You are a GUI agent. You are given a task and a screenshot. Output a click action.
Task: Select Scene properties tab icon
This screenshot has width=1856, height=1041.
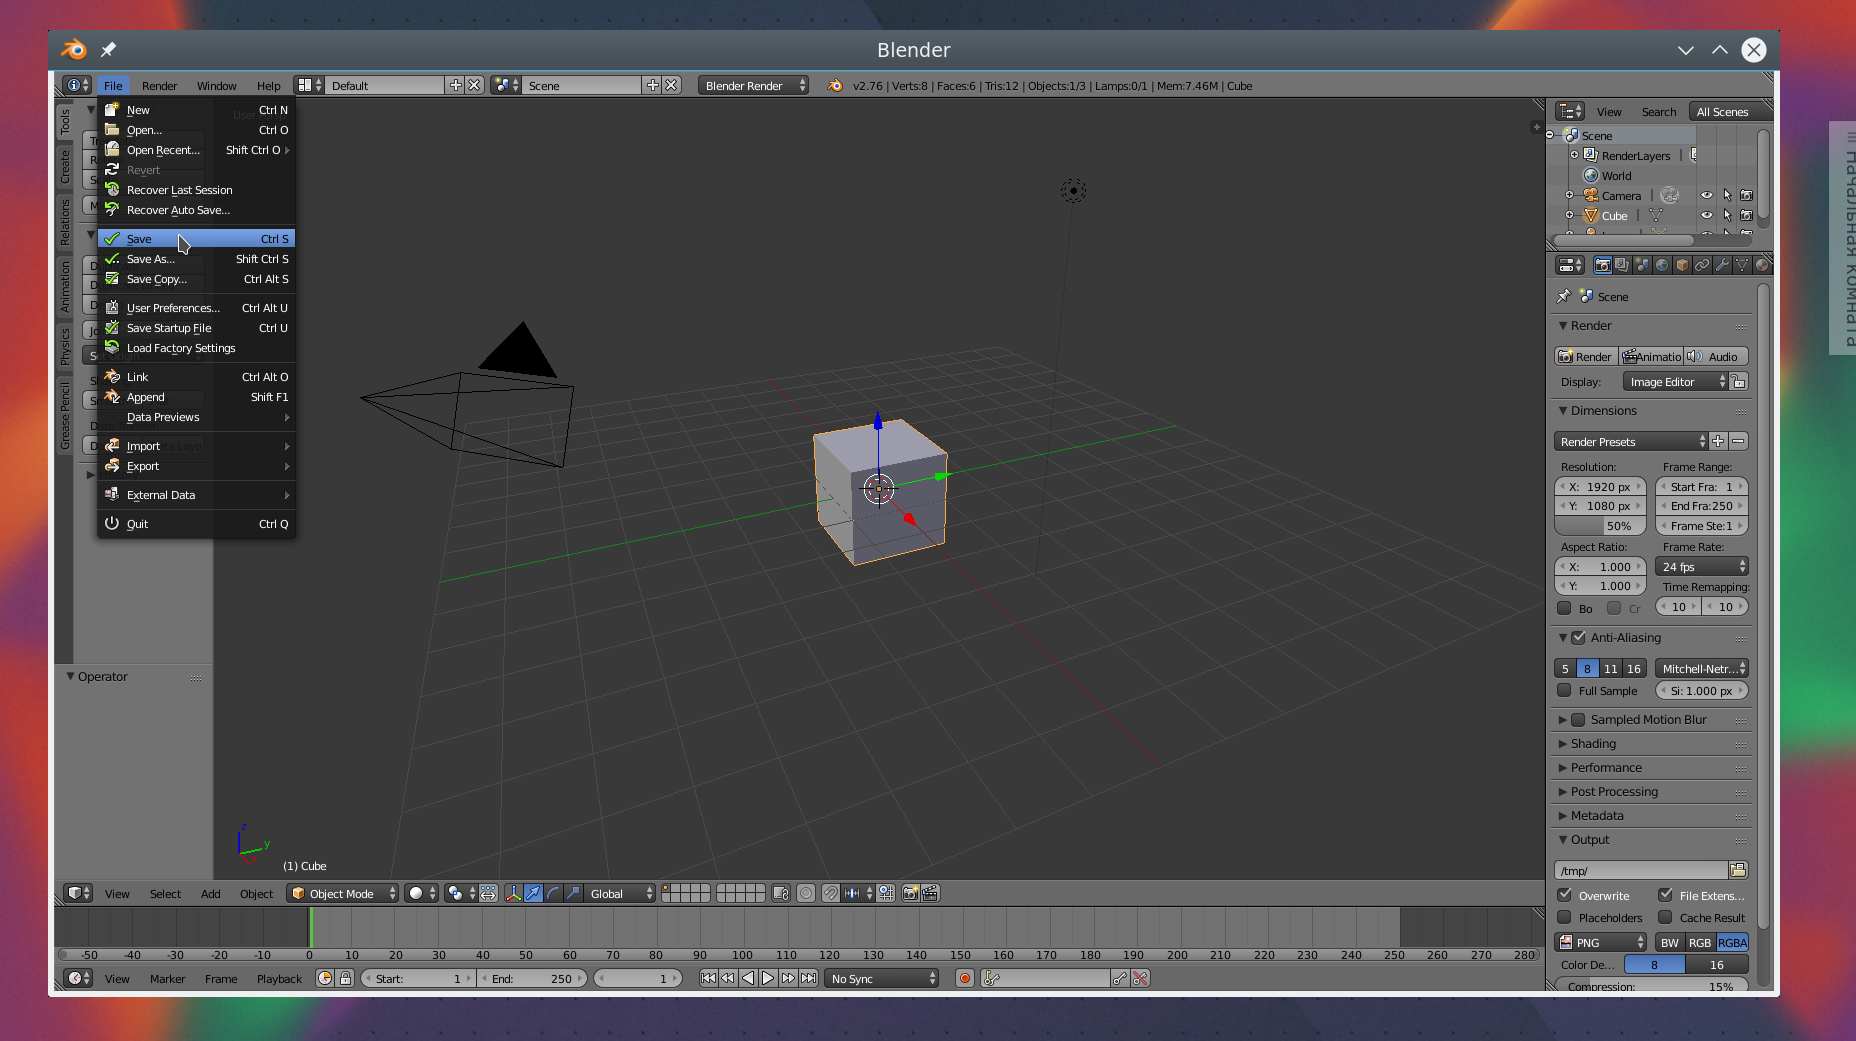click(1642, 265)
